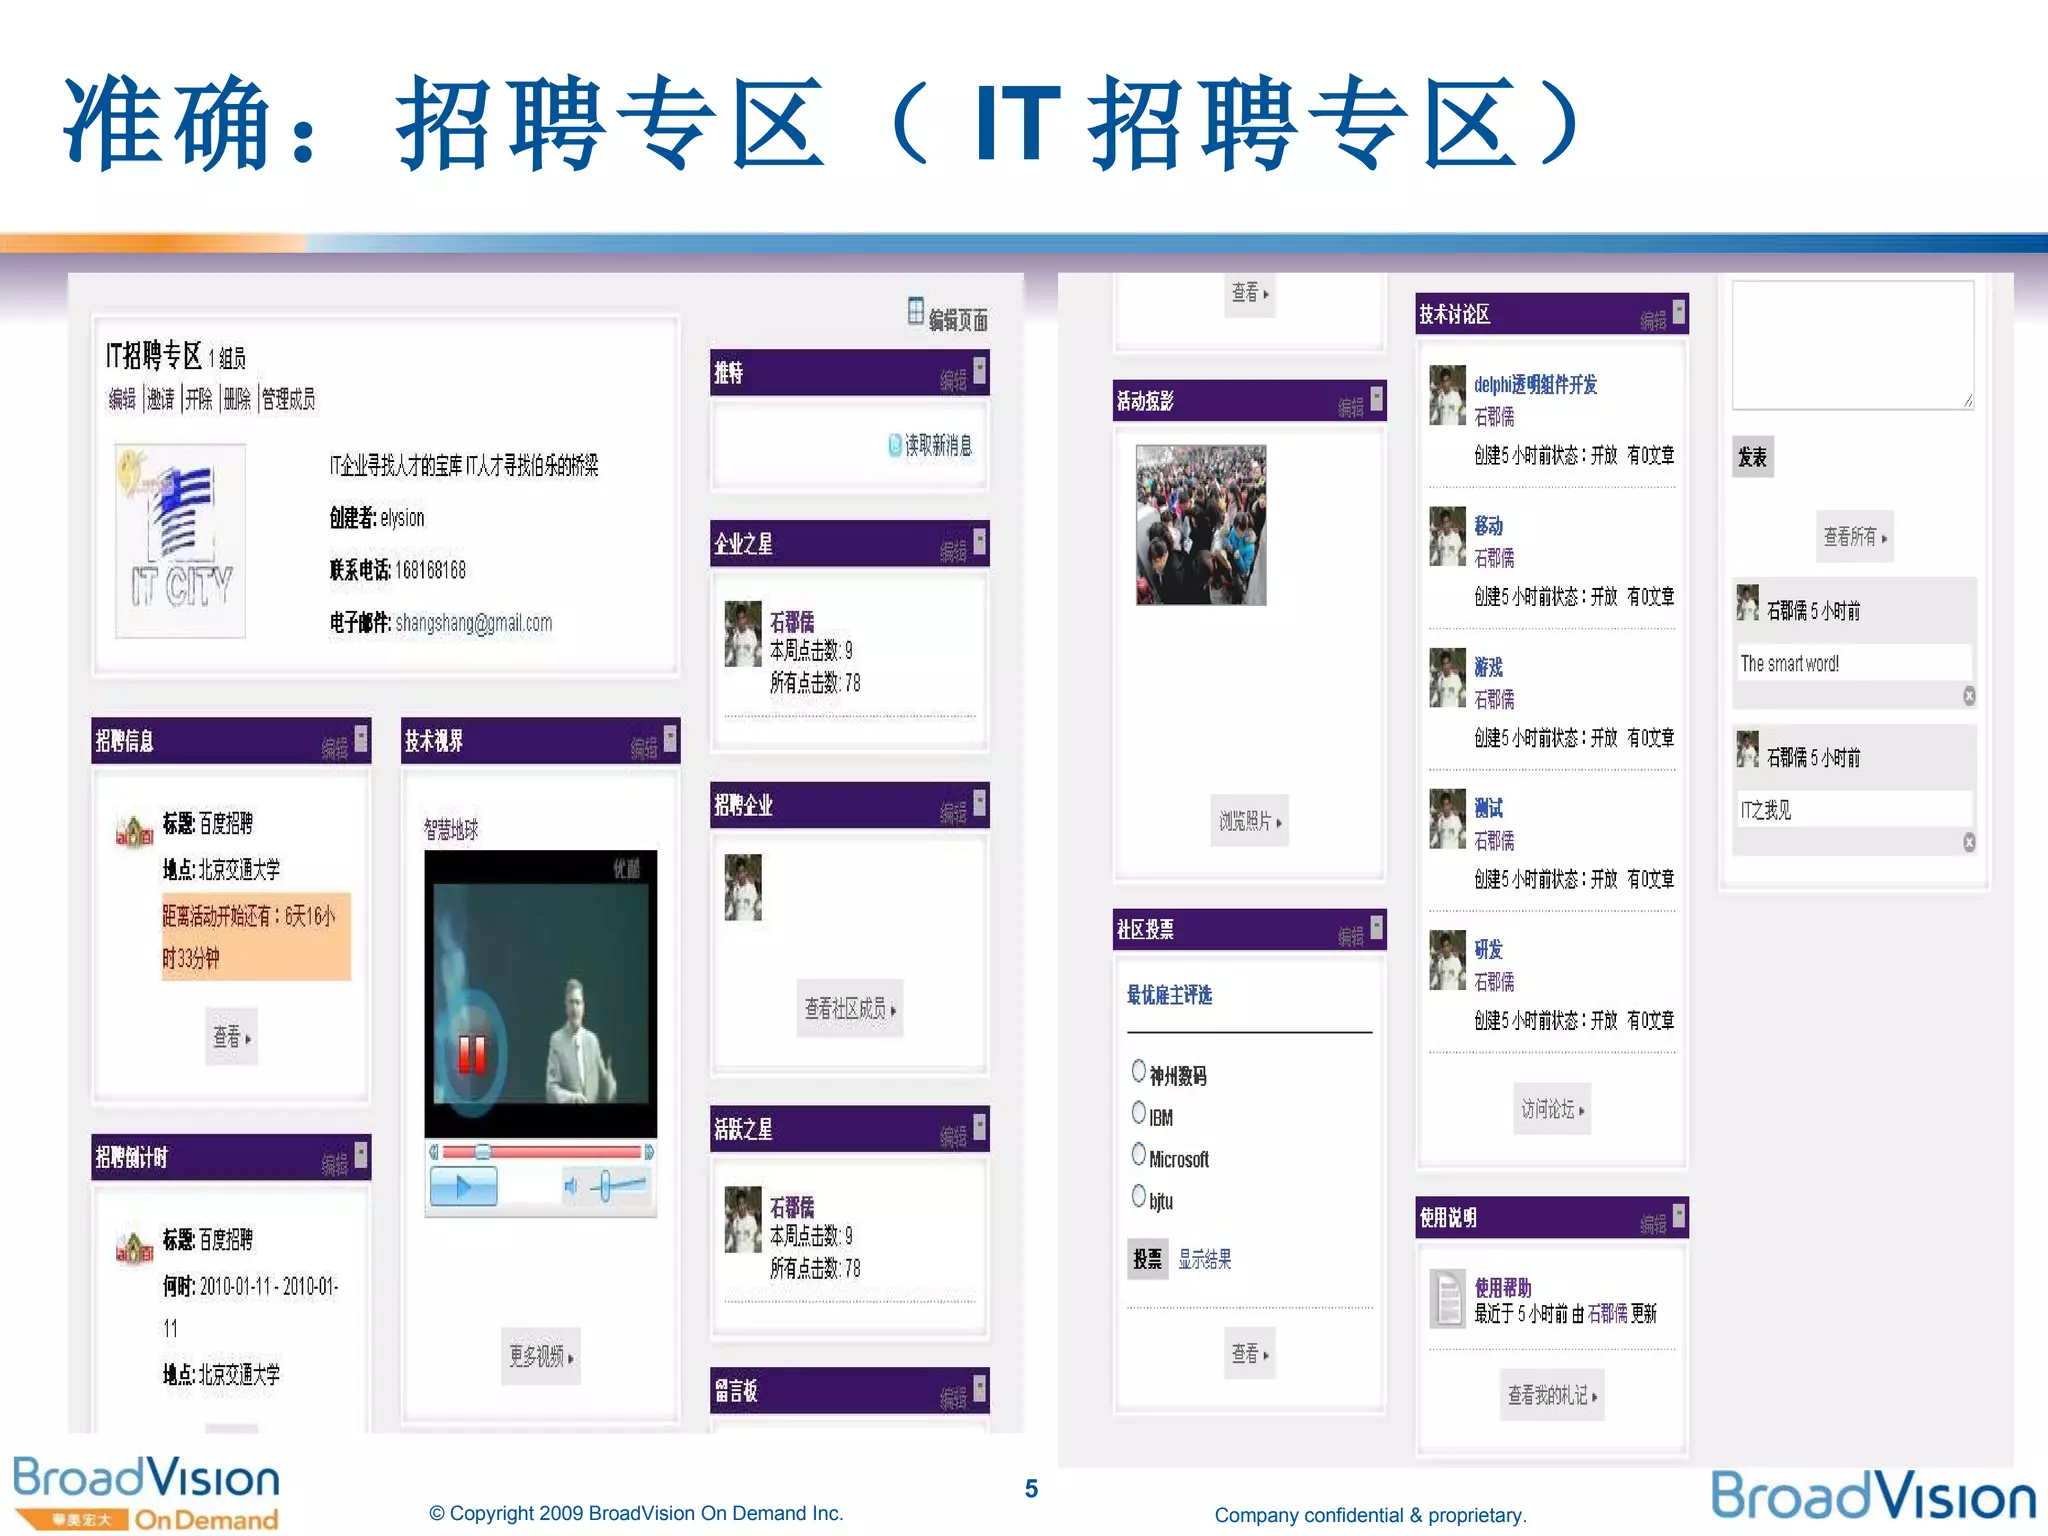The width and height of the screenshot is (2048, 1536).
Task: Play the 智慧地球 video
Action: point(463,1187)
